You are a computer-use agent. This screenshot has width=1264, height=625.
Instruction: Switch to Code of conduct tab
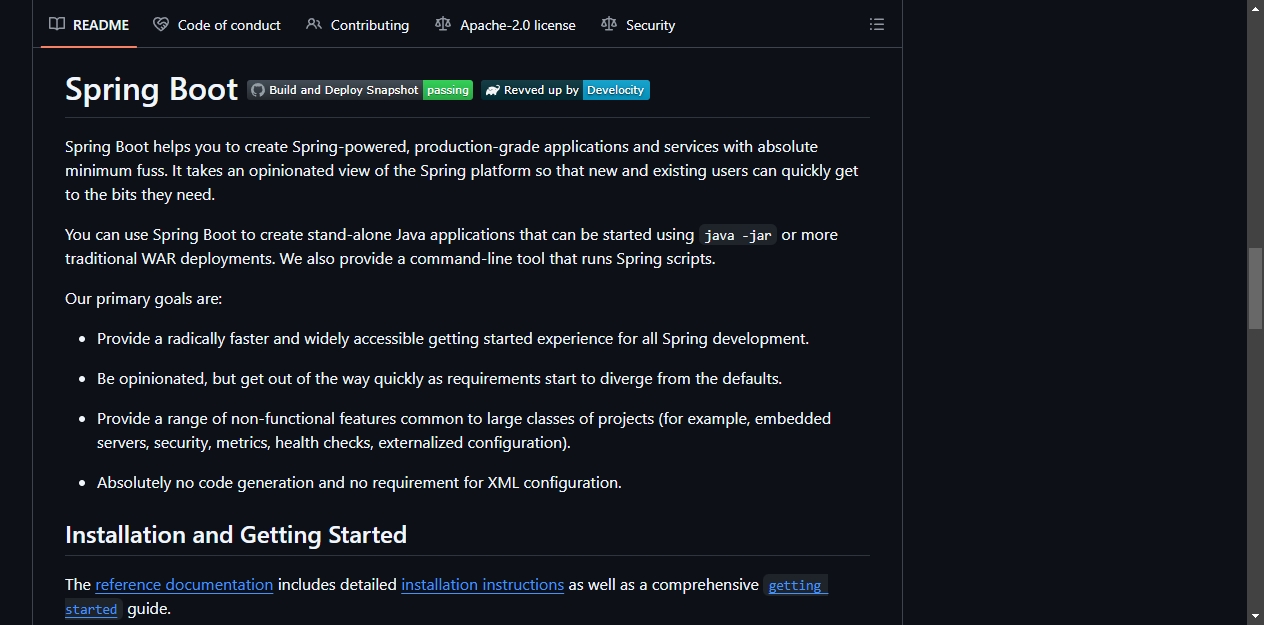coord(217,25)
